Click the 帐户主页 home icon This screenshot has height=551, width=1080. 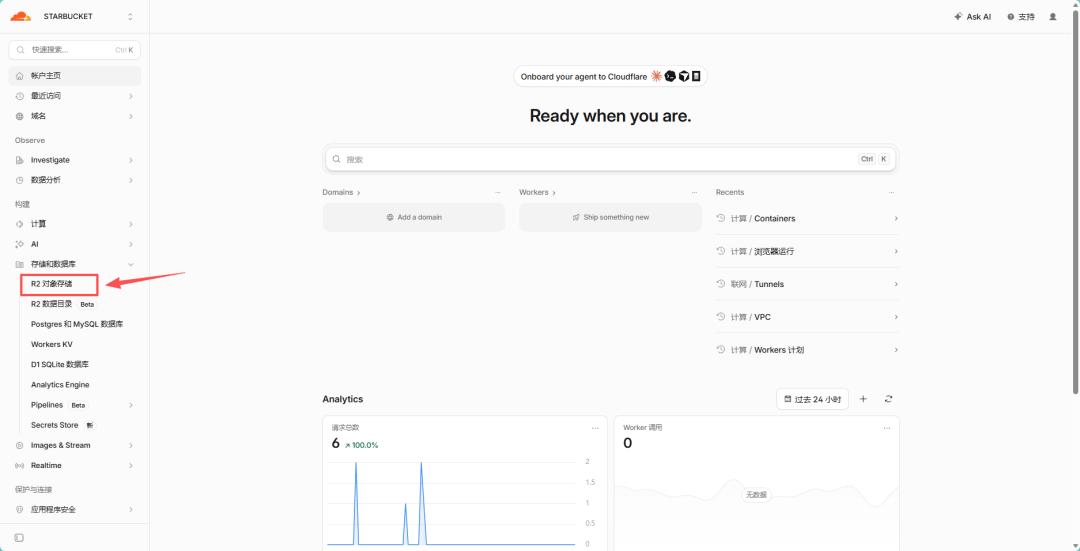pos(19,76)
